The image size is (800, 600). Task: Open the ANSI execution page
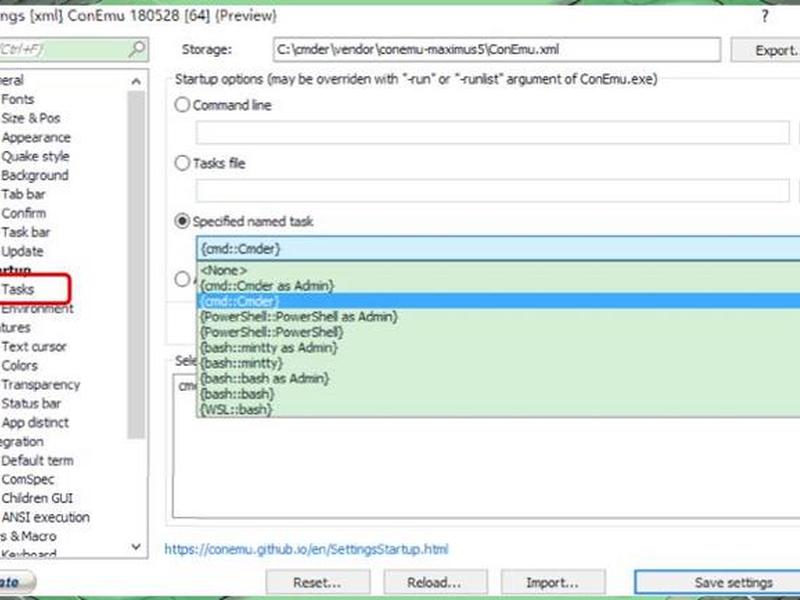(45, 517)
